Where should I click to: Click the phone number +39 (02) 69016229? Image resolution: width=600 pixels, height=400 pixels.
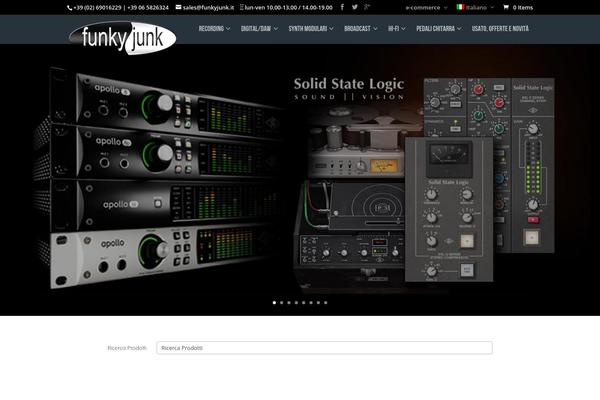click(97, 7)
